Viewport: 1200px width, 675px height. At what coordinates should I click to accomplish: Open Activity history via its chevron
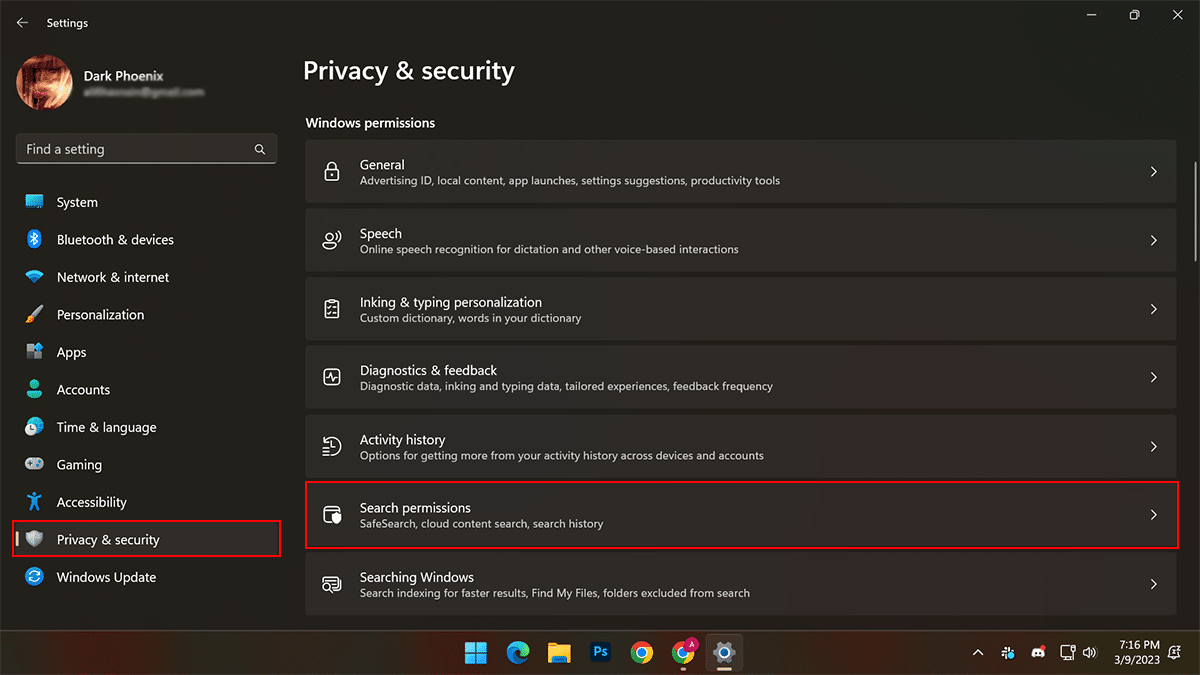pos(1153,446)
